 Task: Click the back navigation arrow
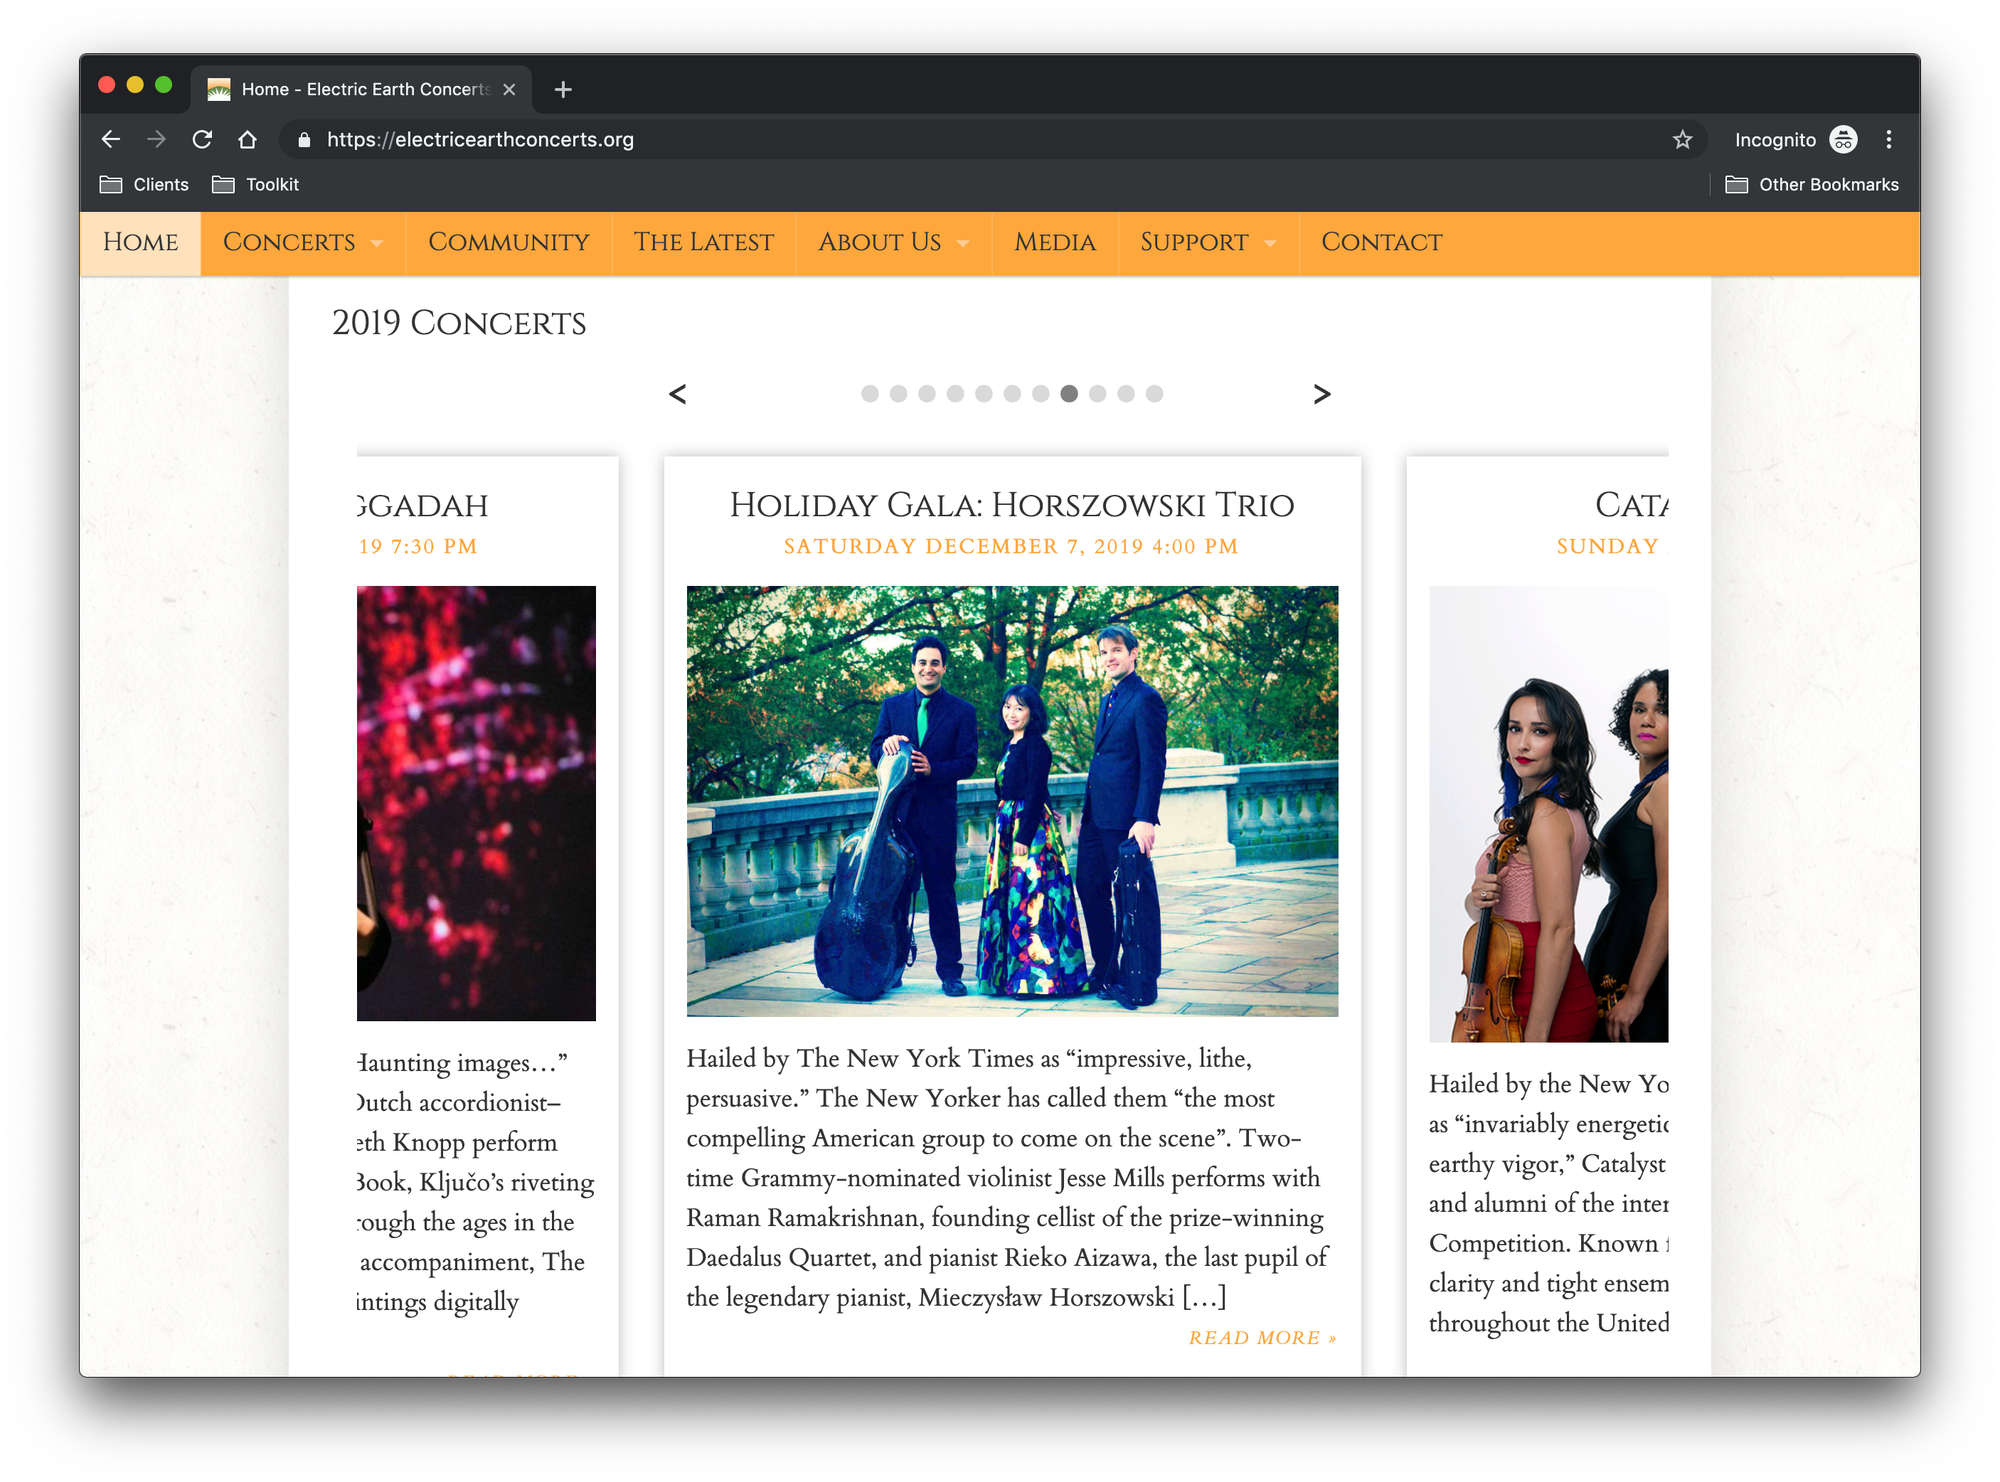pyautogui.click(x=111, y=139)
